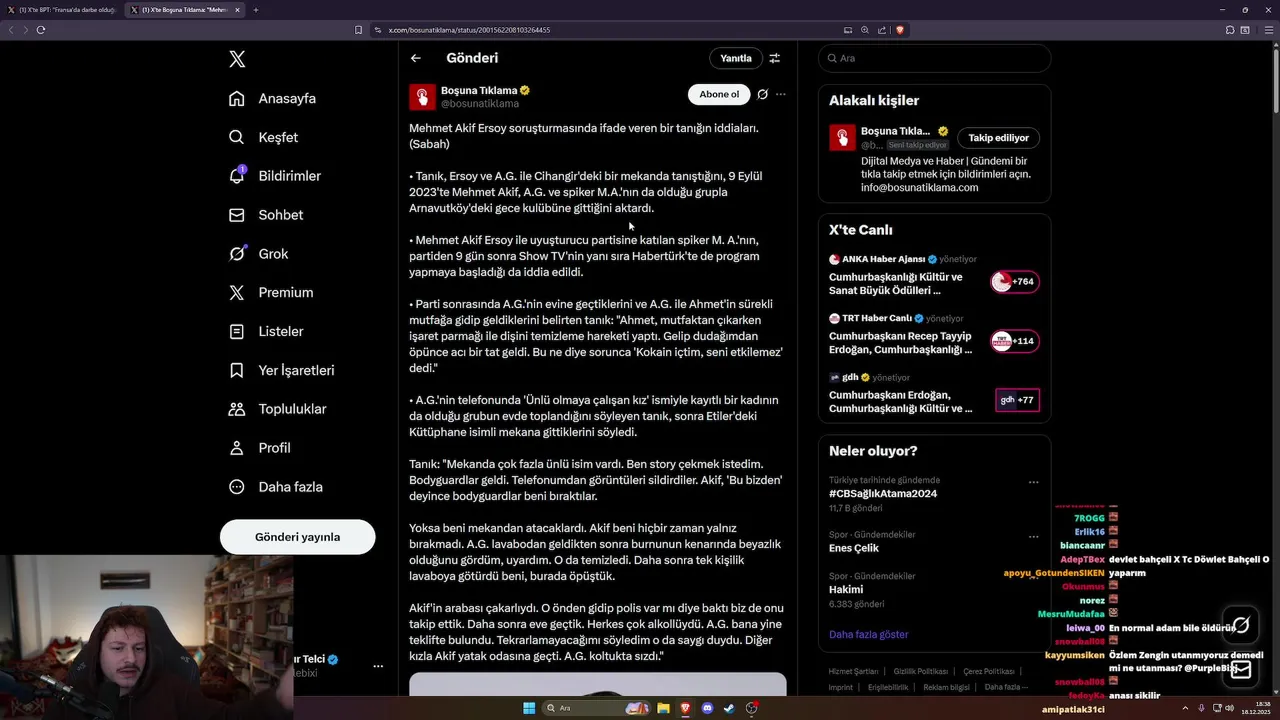Click the page vertical scrollbar

[x=1275, y=80]
